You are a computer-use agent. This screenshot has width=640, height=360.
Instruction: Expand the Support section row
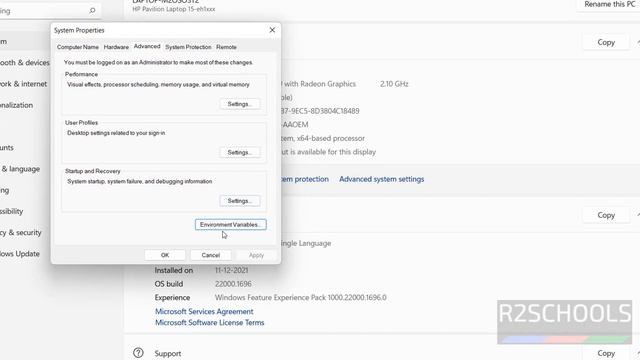tap(382, 353)
